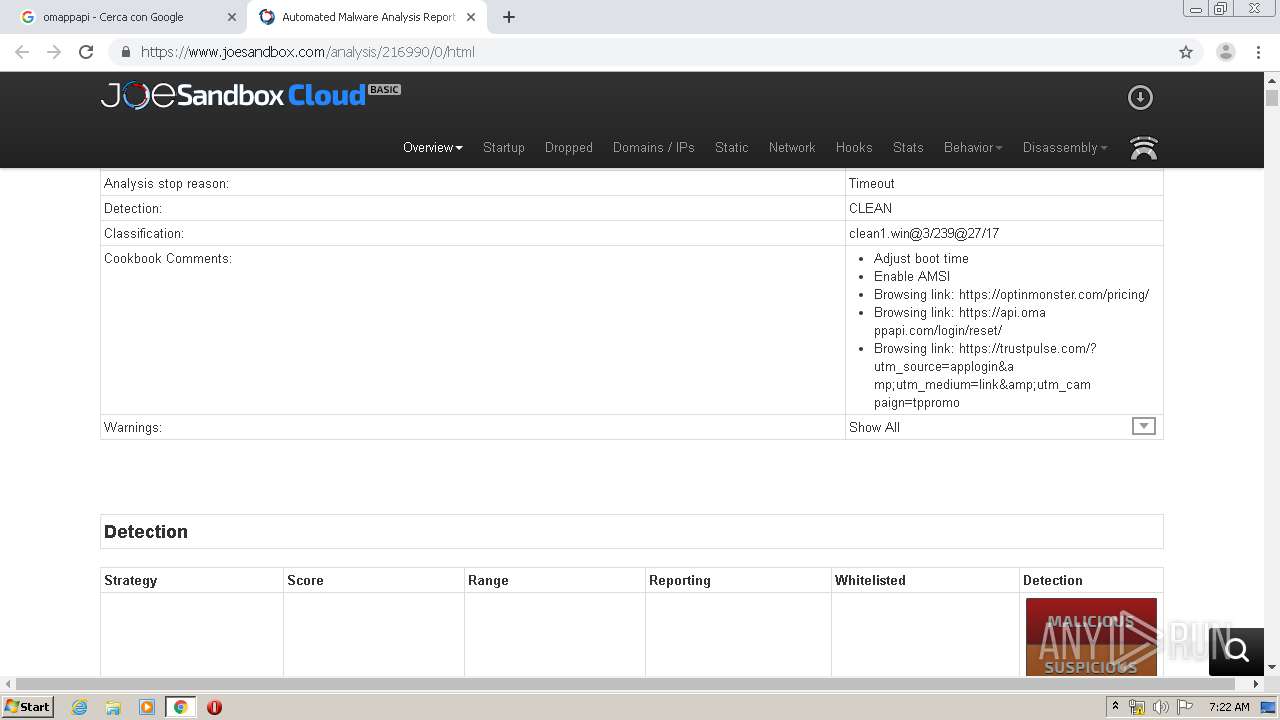The image size is (1280, 720).
Task: Reload the current page
Action: (x=86, y=52)
